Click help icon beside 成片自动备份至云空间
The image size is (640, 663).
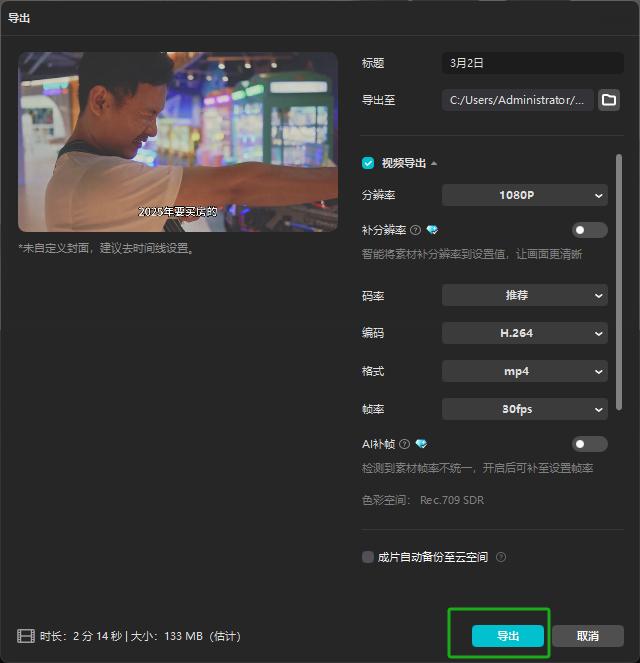click(x=501, y=557)
